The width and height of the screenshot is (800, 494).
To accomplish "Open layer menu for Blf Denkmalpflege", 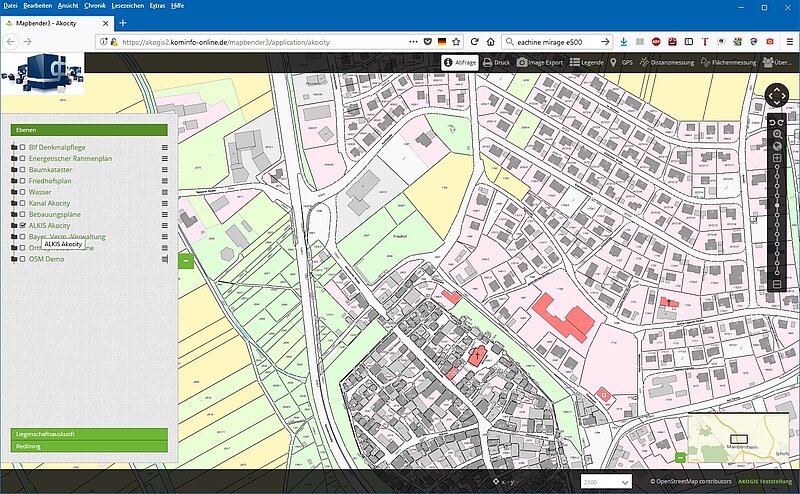I will click(x=165, y=148).
